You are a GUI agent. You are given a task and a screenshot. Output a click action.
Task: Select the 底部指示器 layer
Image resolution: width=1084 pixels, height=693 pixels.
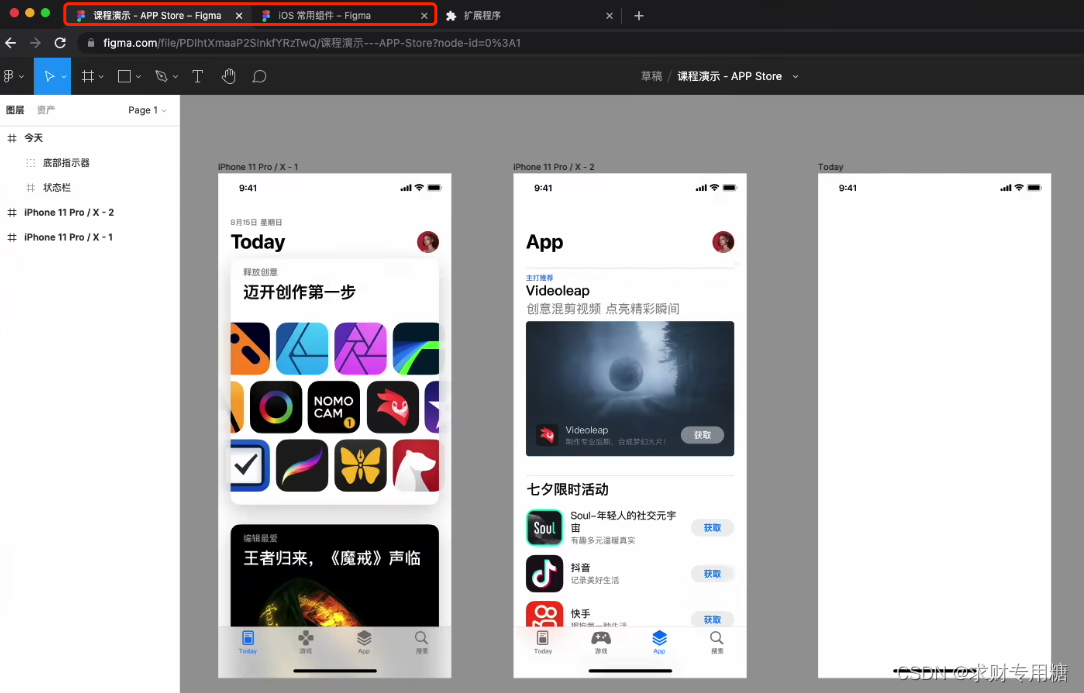point(90,163)
